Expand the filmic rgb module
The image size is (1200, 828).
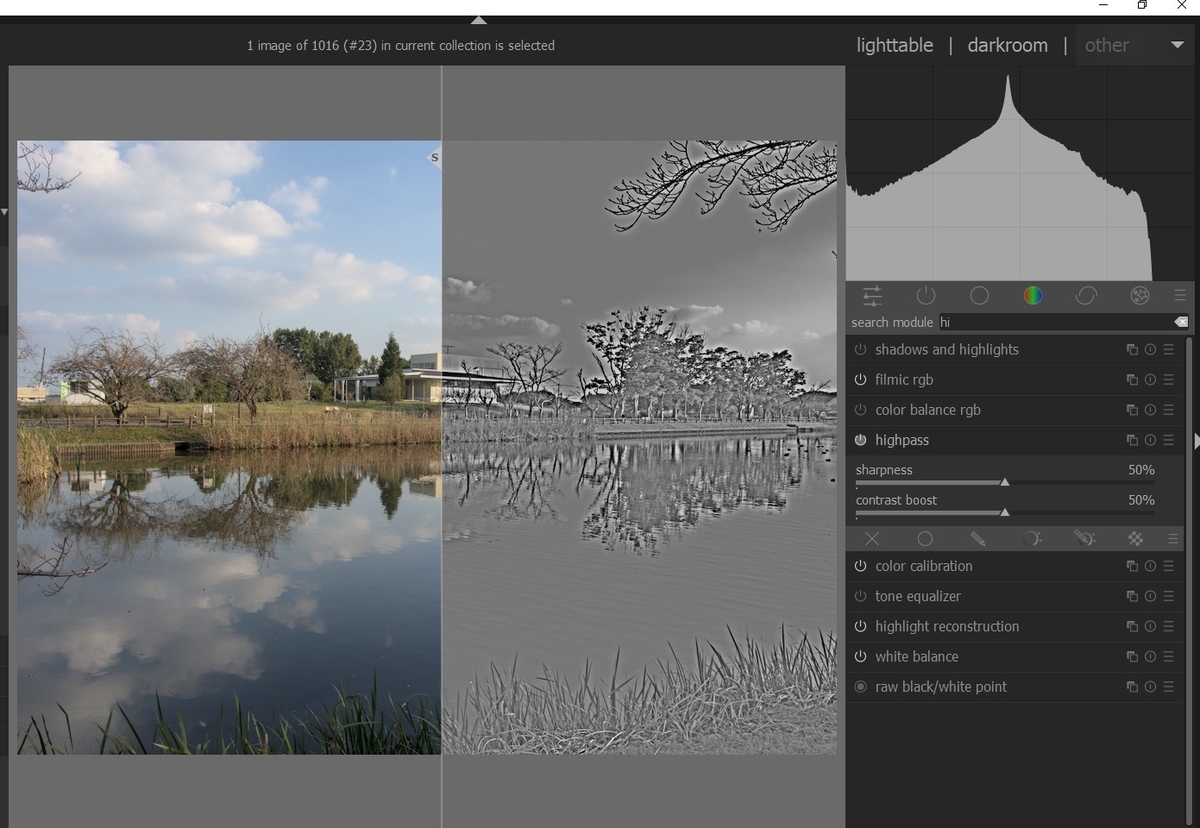[x=904, y=380]
